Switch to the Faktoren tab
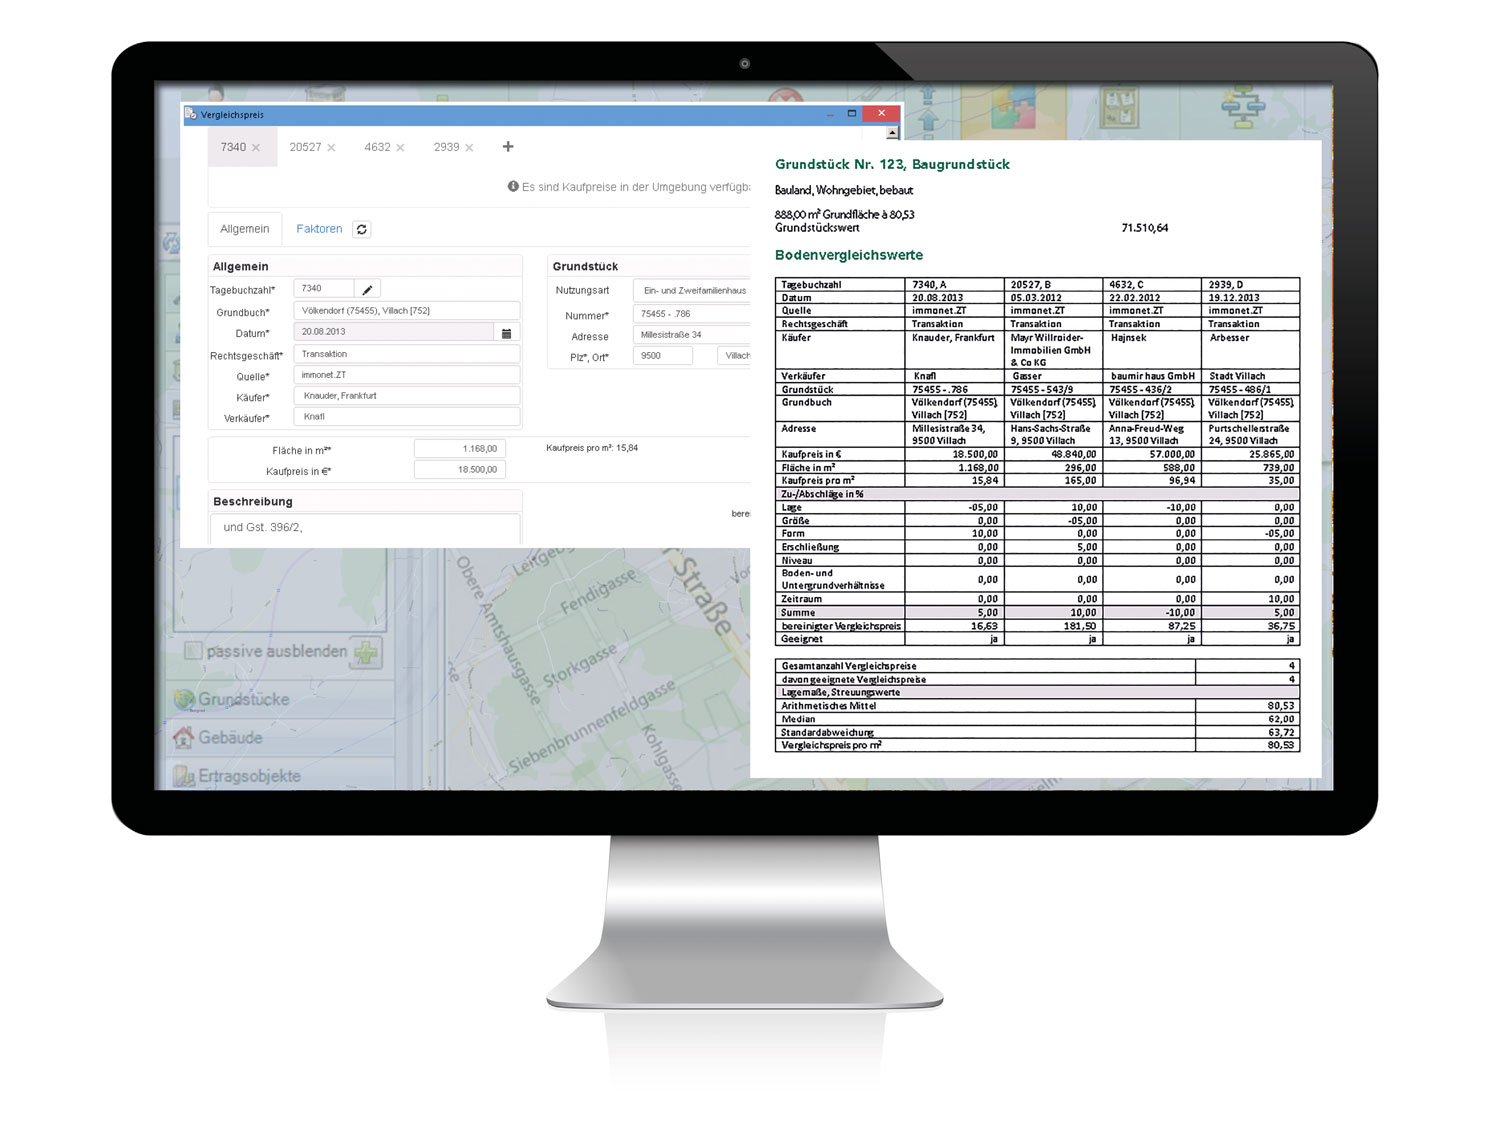The image size is (1500, 1125). [319, 229]
